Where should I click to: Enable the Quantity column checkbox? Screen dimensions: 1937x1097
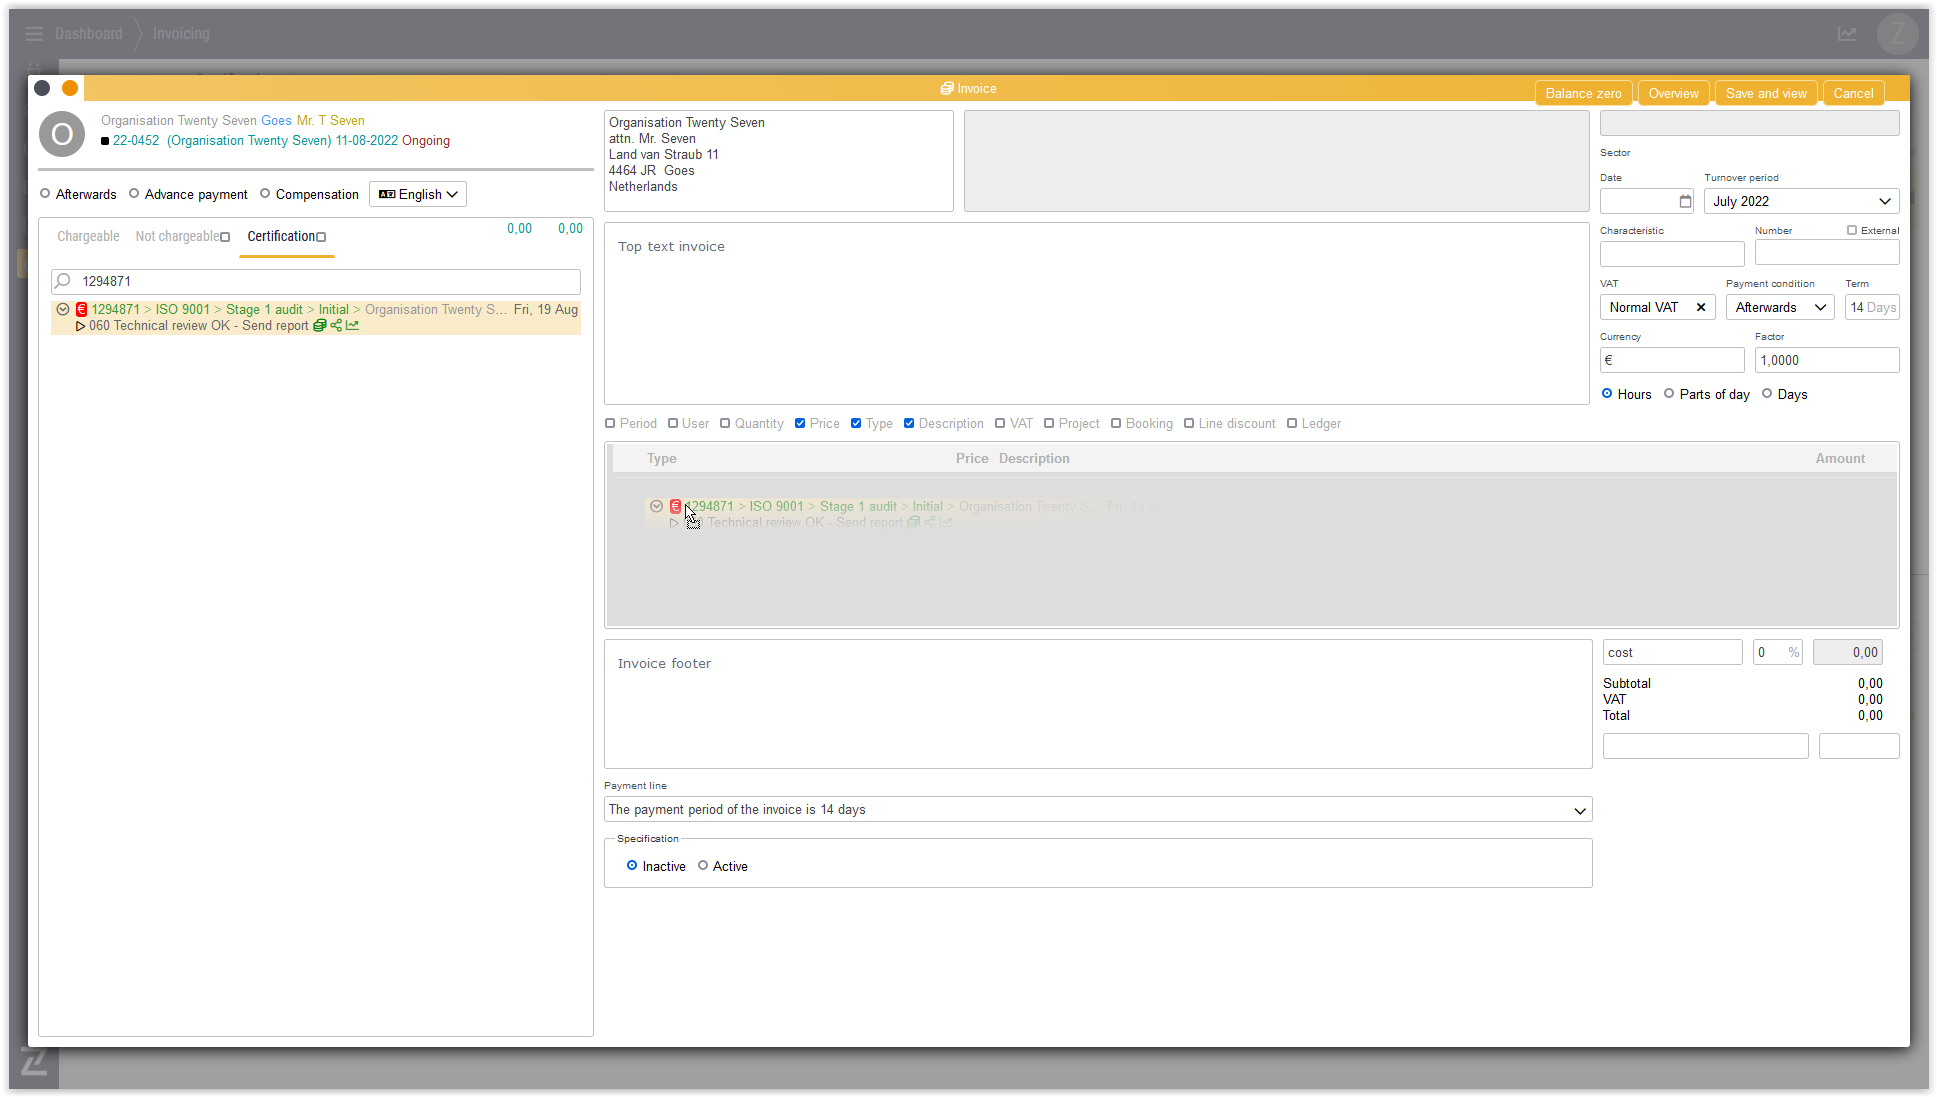[725, 424]
